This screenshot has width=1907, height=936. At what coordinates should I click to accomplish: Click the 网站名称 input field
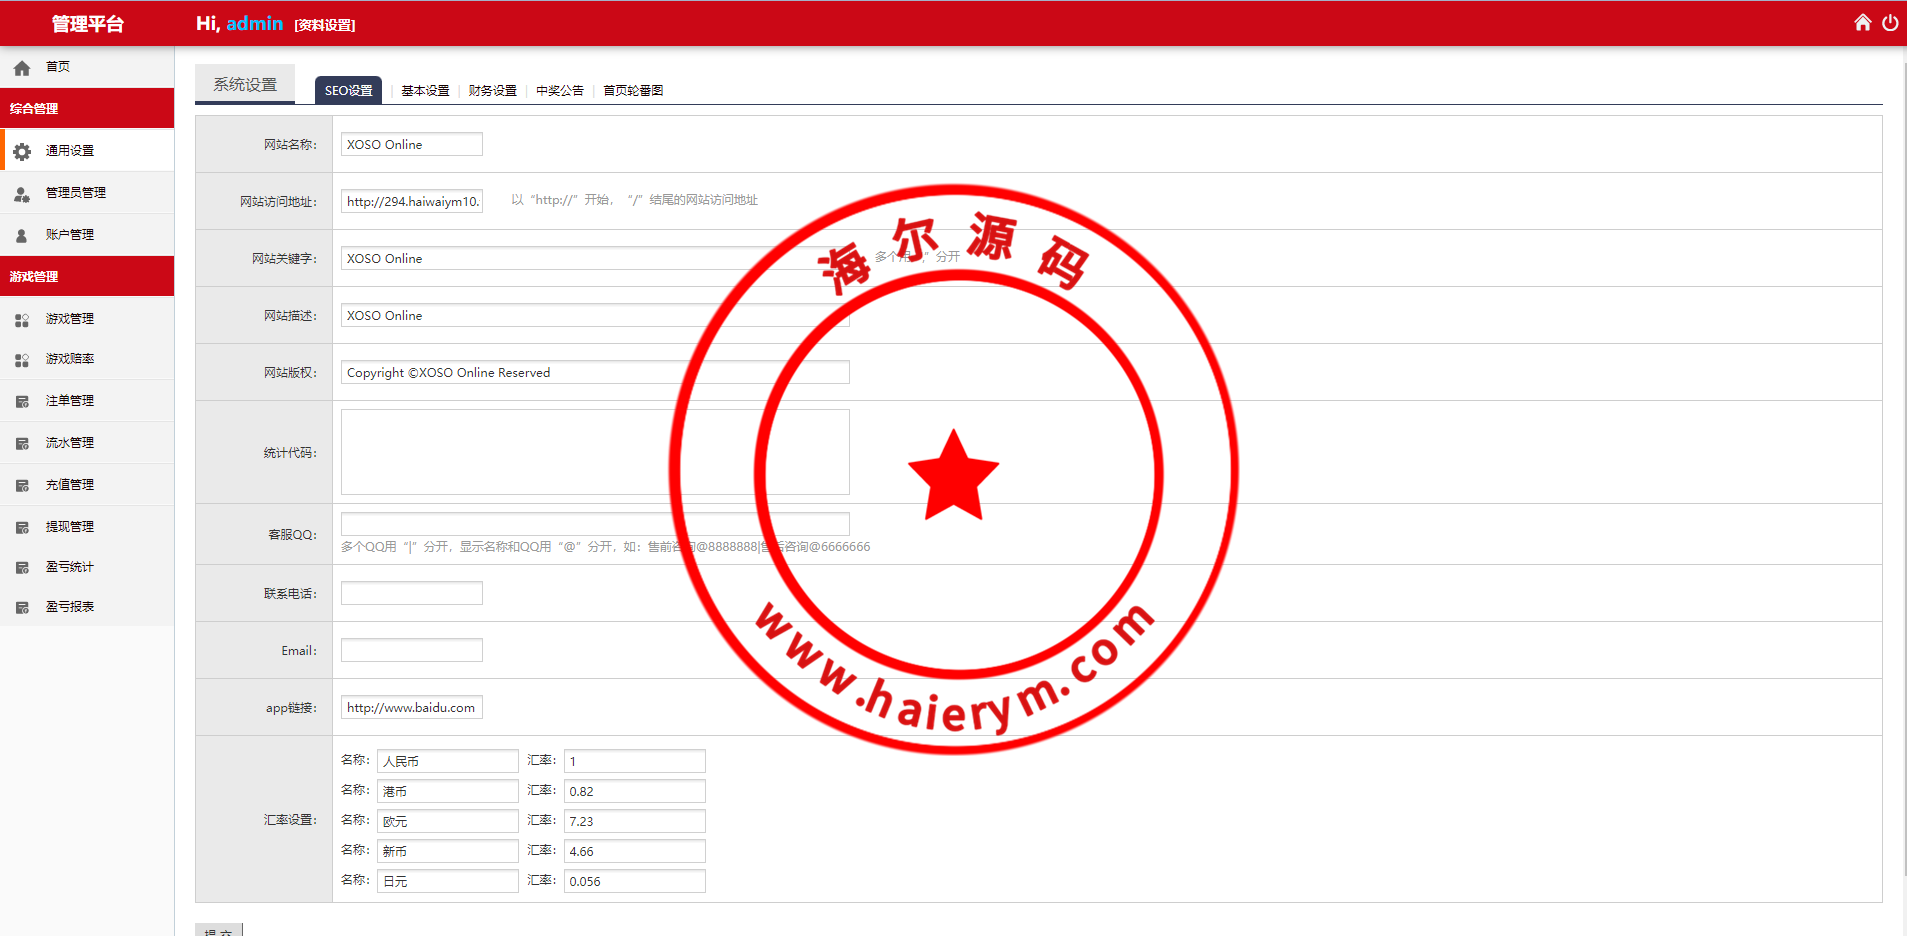tap(410, 144)
